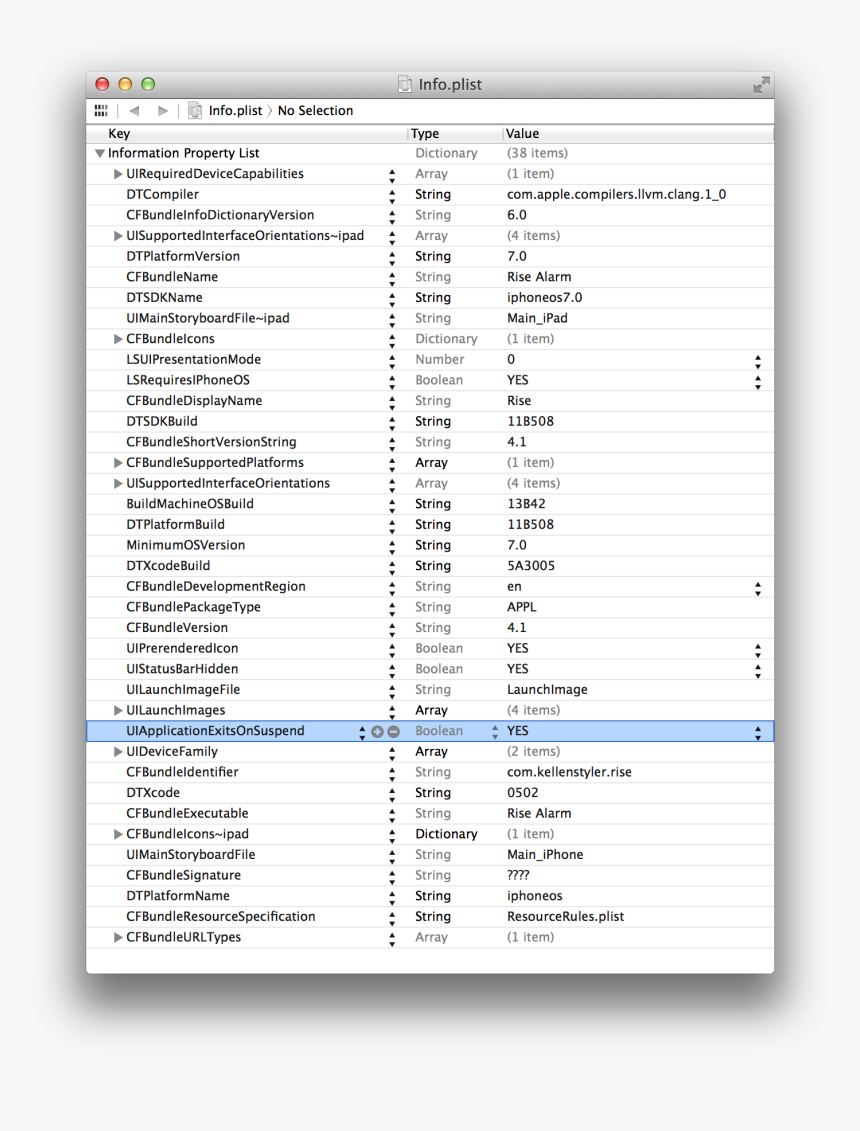Select the 13B42 value
This screenshot has width=860, height=1131.
coord(526,504)
